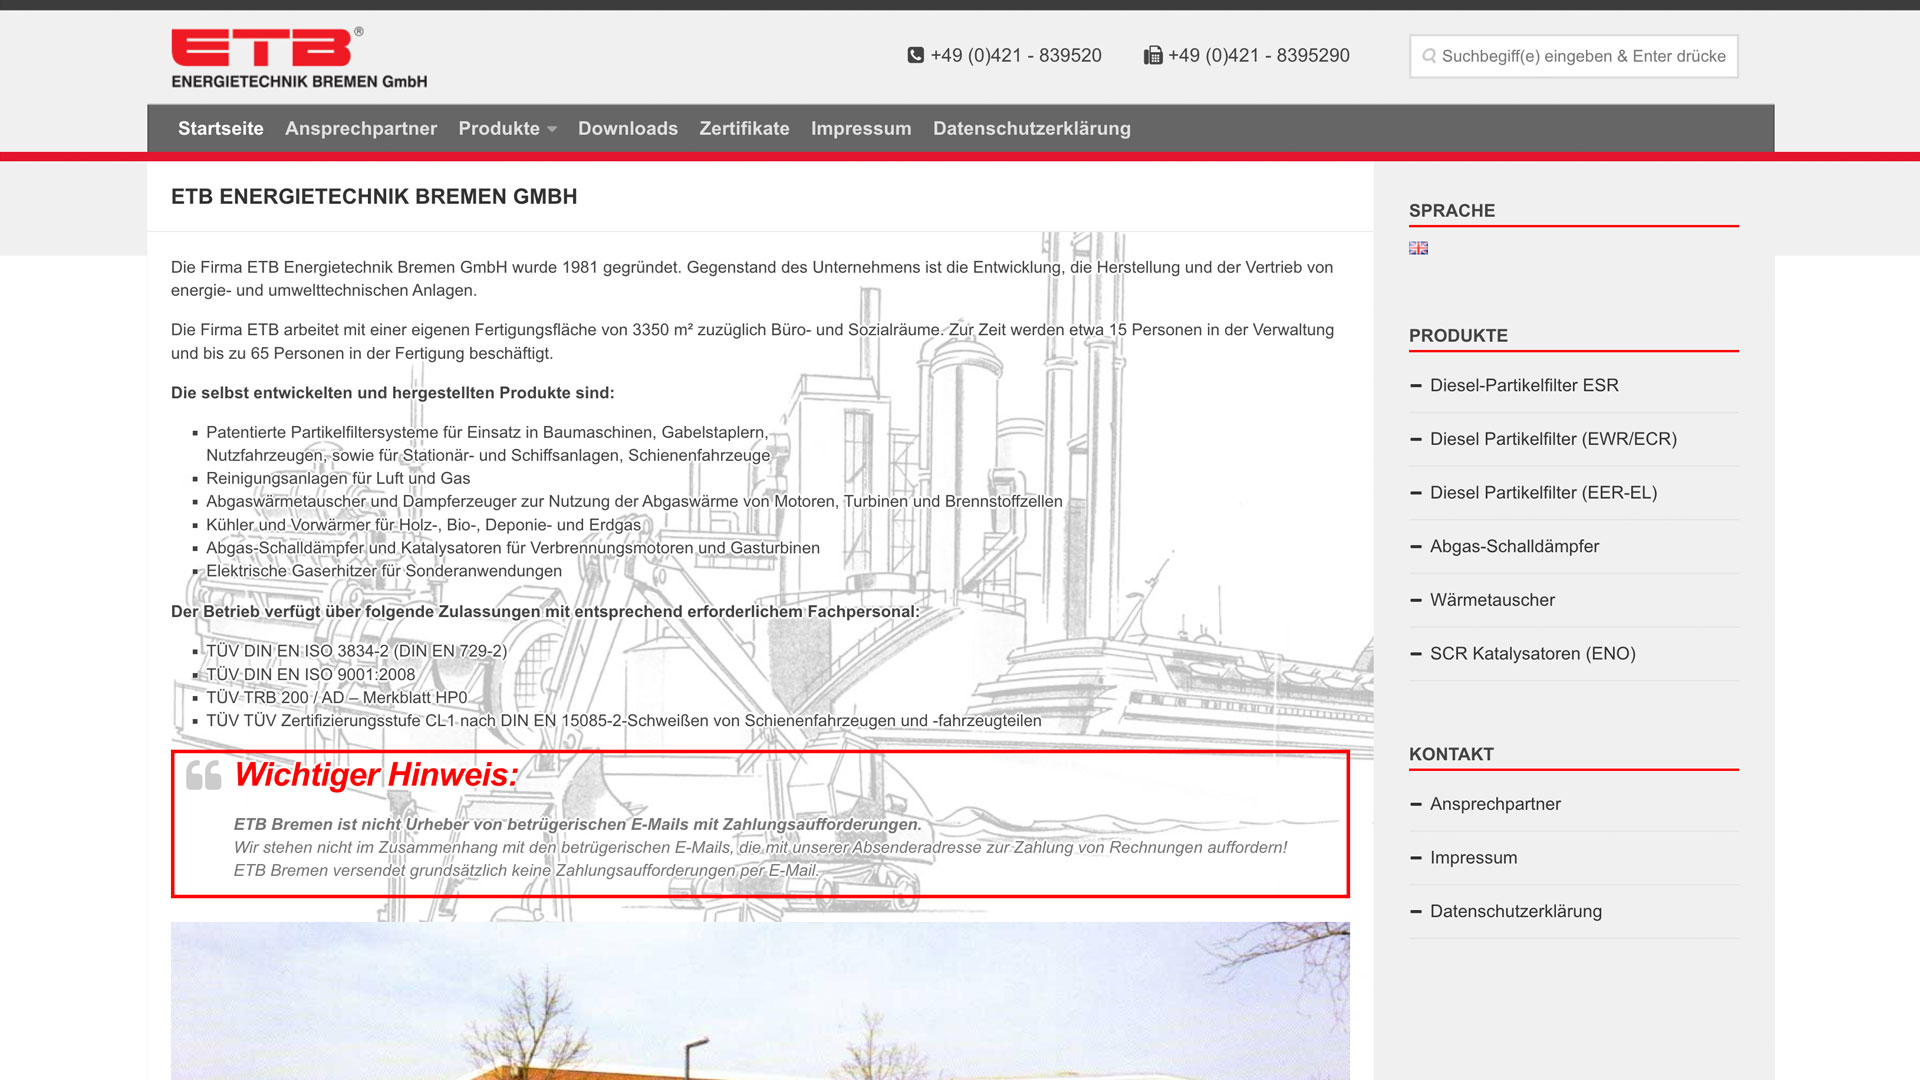1920x1080 pixels.
Task: Click the PRODUKTE sidebar heading
Action: pyautogui.click(x=1458, y=336)
